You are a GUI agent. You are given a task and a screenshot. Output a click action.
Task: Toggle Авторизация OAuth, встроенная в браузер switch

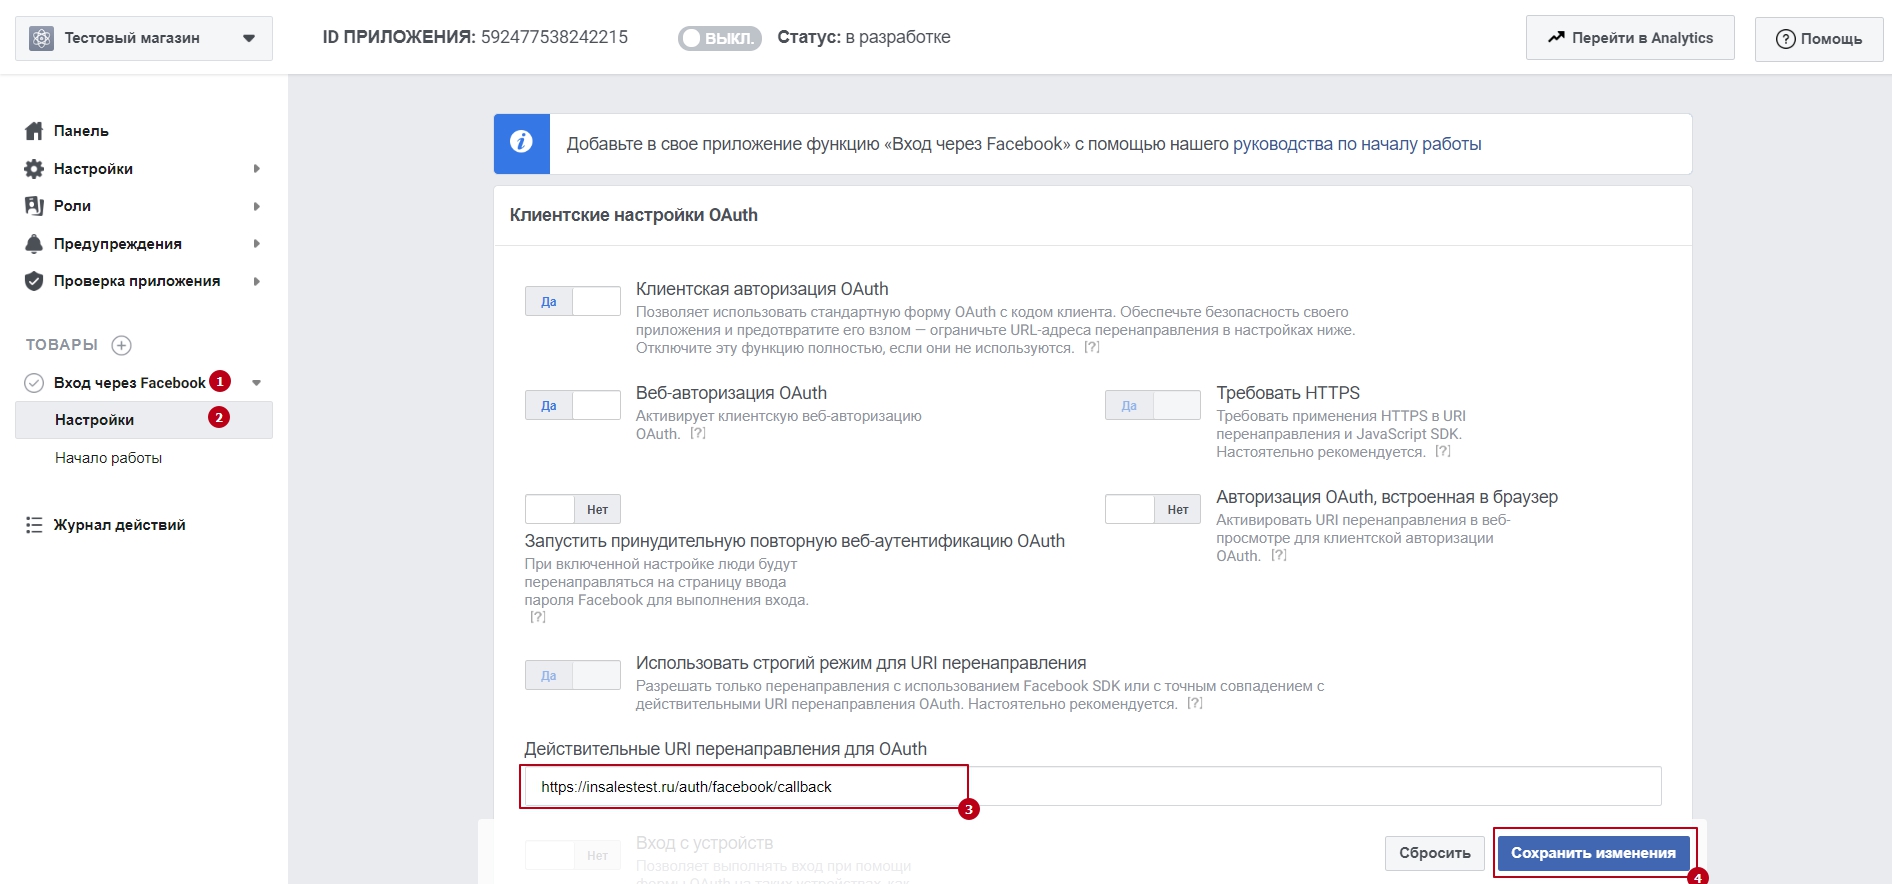click(x=1153, y=509)
